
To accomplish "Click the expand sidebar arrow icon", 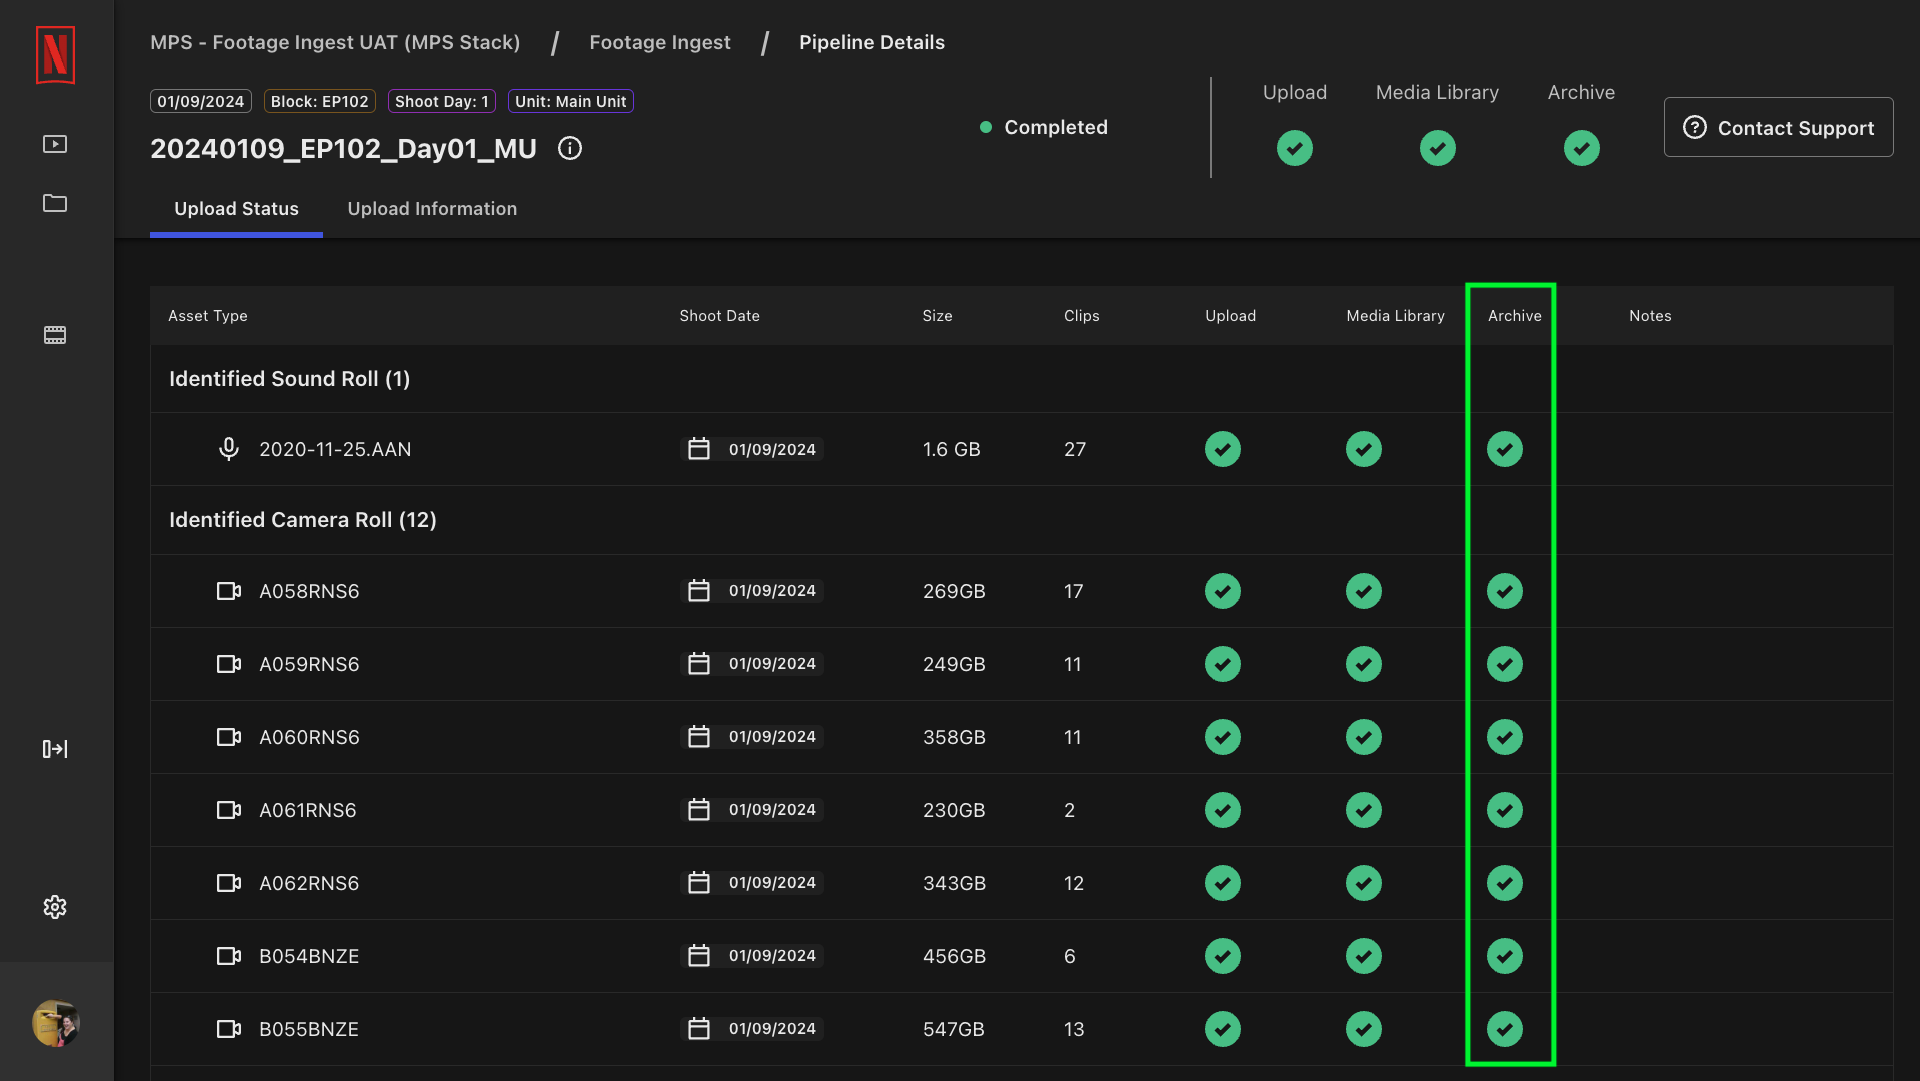I will [x=55, y=749].
